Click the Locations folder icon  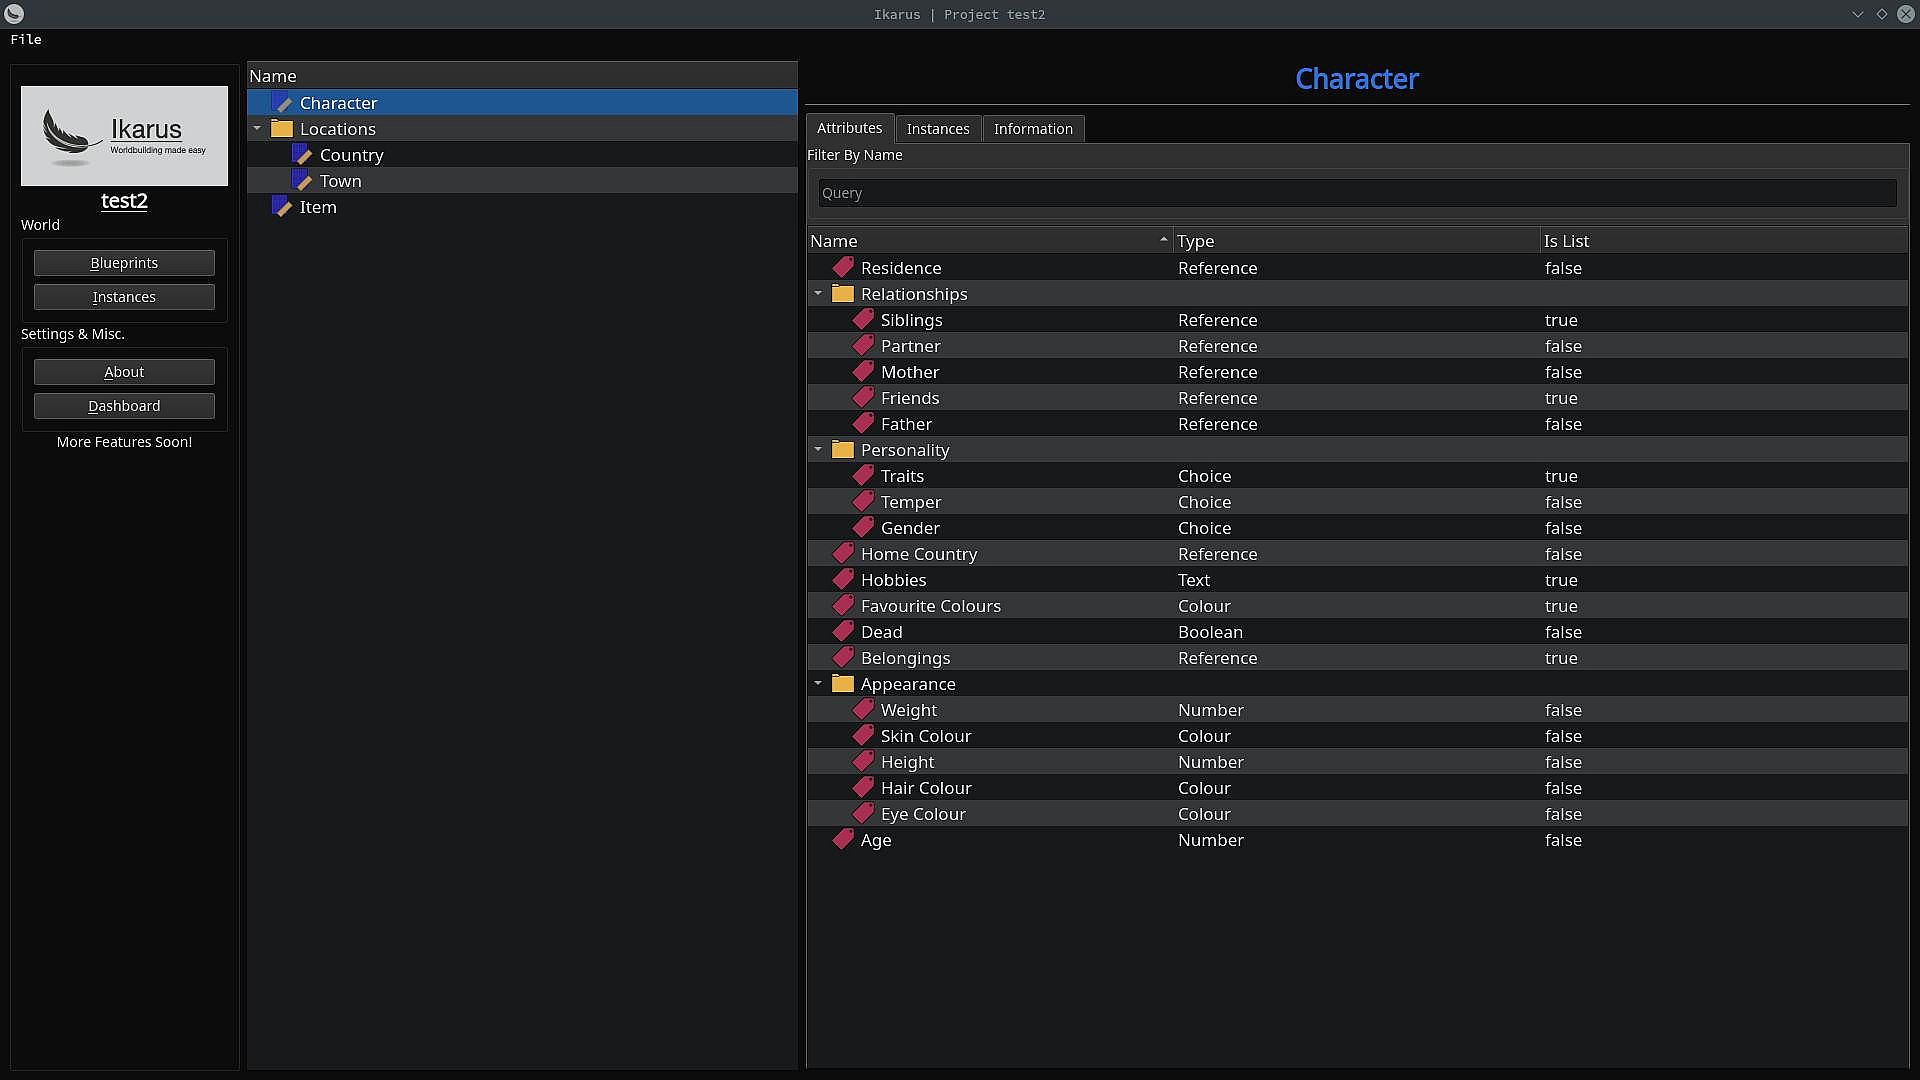click(x=282, y=129)
